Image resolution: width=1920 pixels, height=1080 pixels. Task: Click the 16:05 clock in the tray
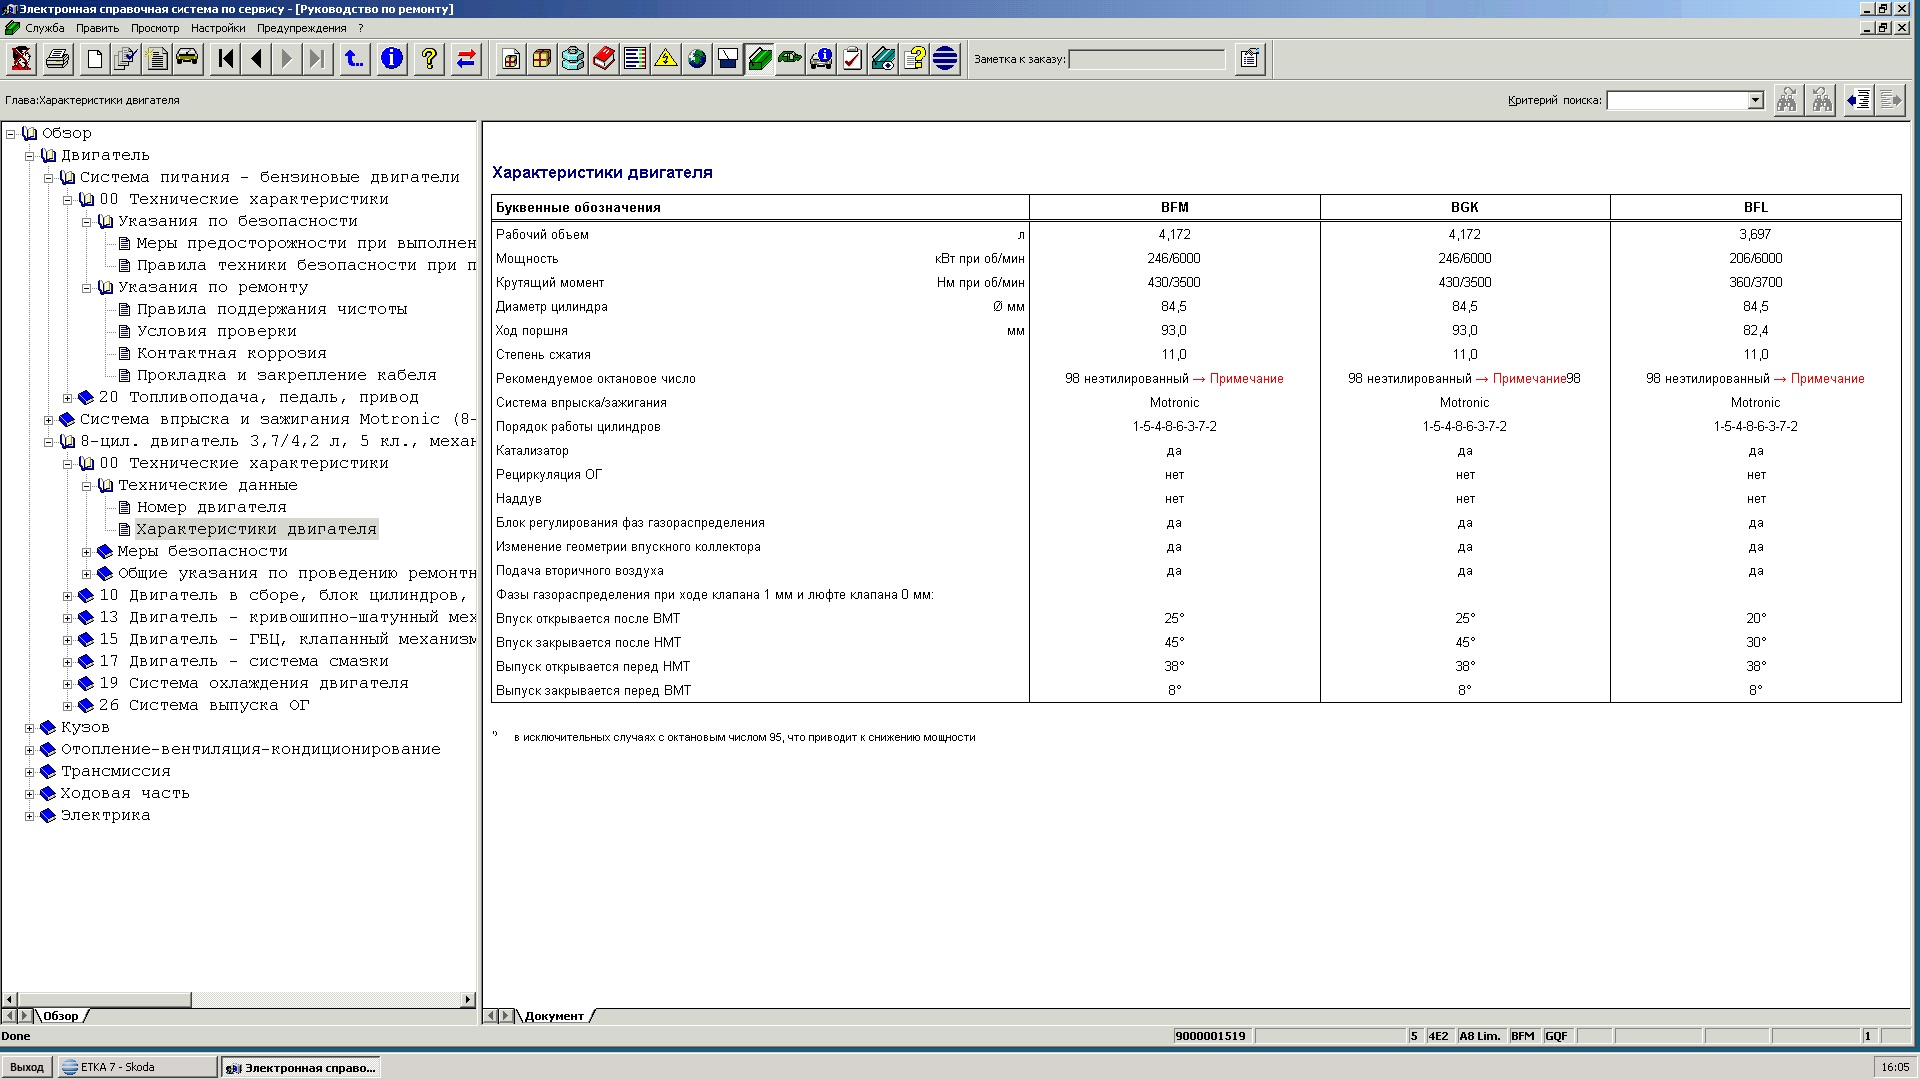pos(1895,1067)
